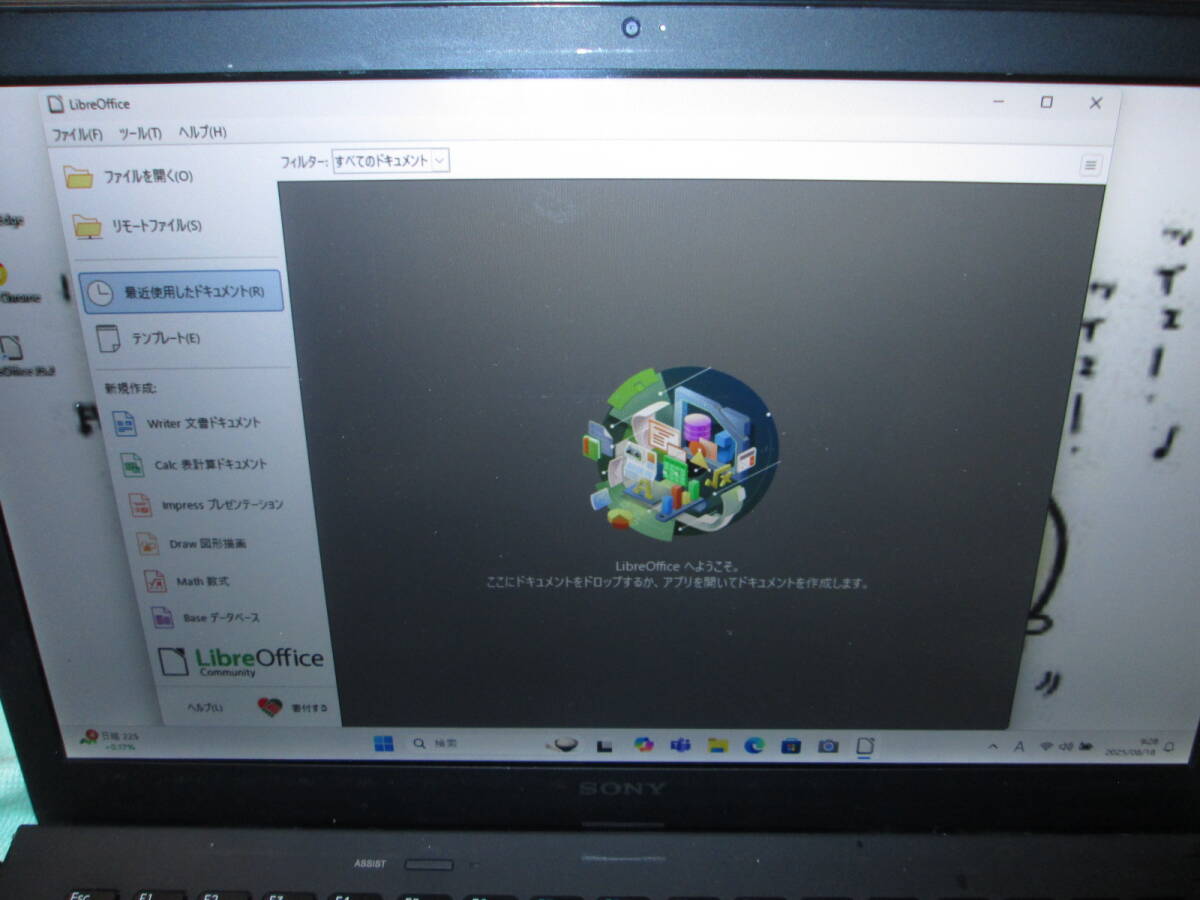Click the Draw drawing icon
The image size is (1200, 900).
click(x=148, y=544)
